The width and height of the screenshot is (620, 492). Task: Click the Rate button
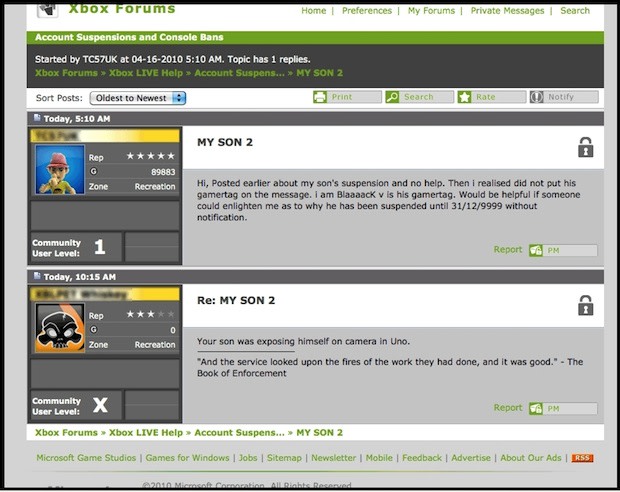point(492,97)
